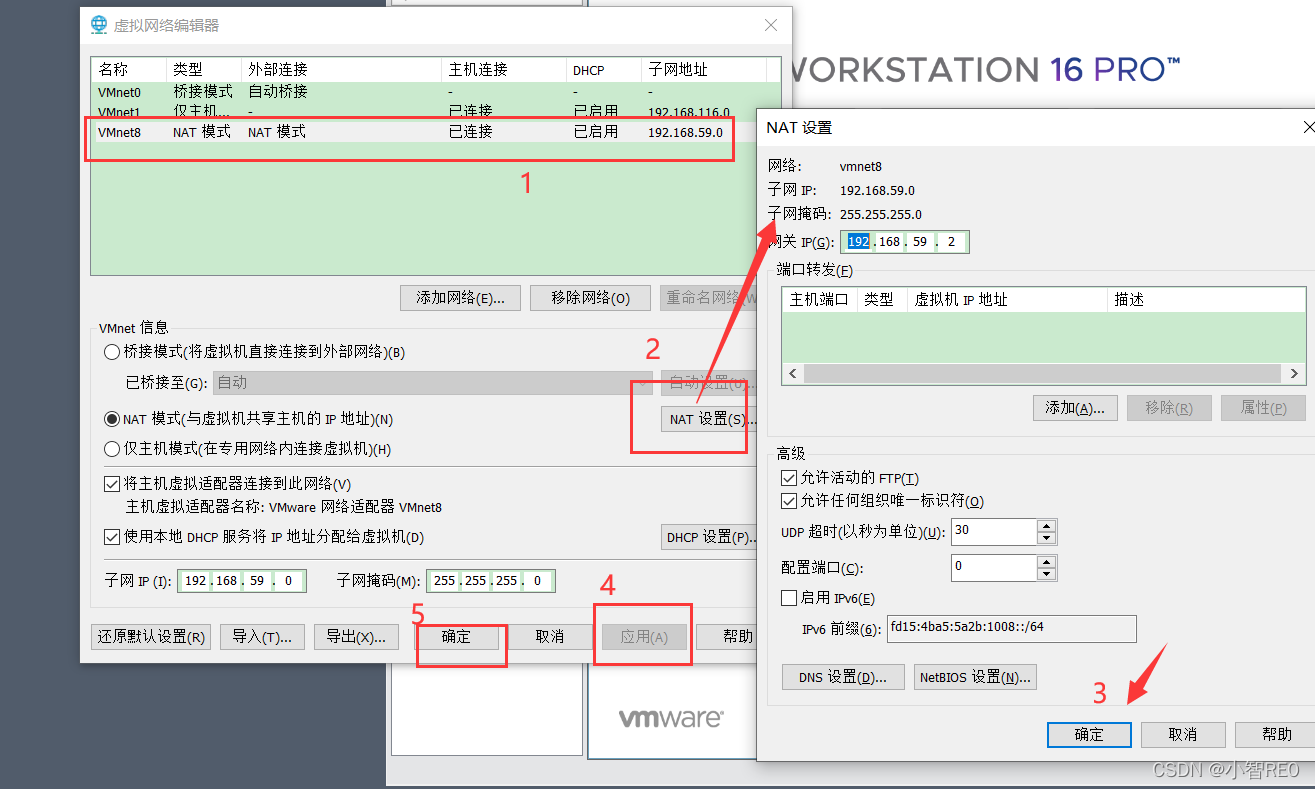Click the 虚拟机 IP 地址 column header
1315x789 pixels.
coord(1007,299)
